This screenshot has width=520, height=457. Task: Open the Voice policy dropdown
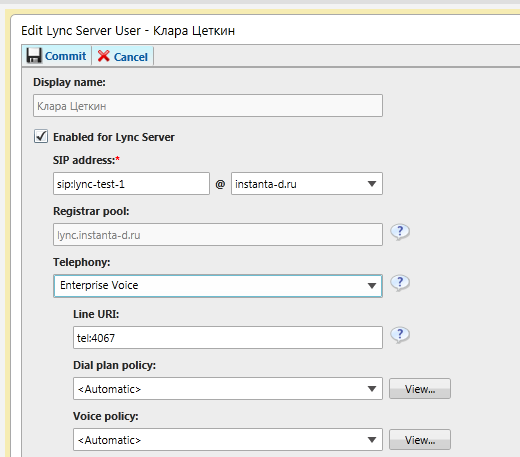(228, 440)
